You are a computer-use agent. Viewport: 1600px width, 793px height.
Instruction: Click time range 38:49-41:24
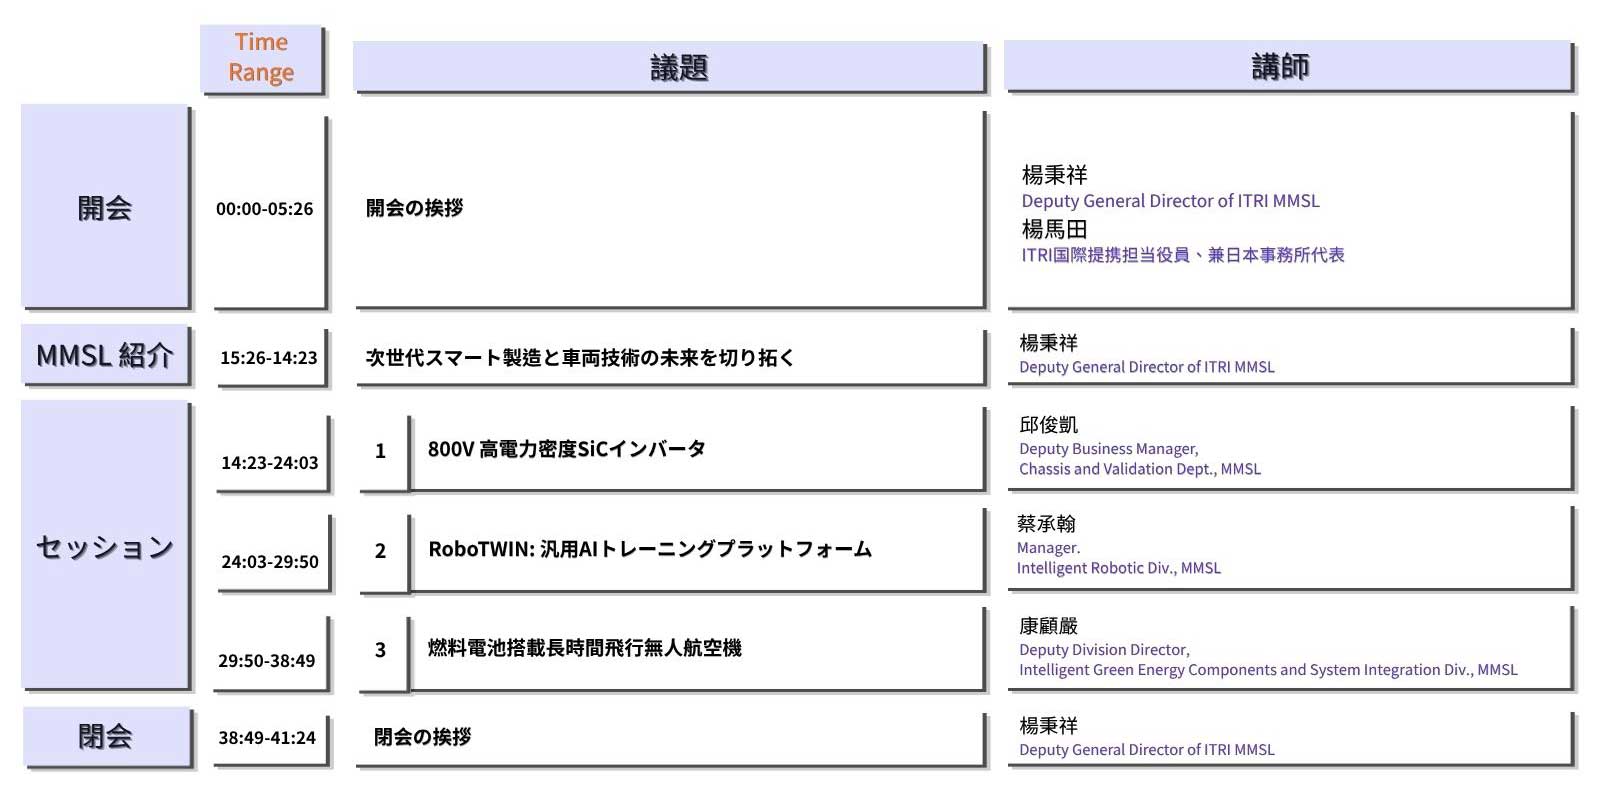(266, 737)
